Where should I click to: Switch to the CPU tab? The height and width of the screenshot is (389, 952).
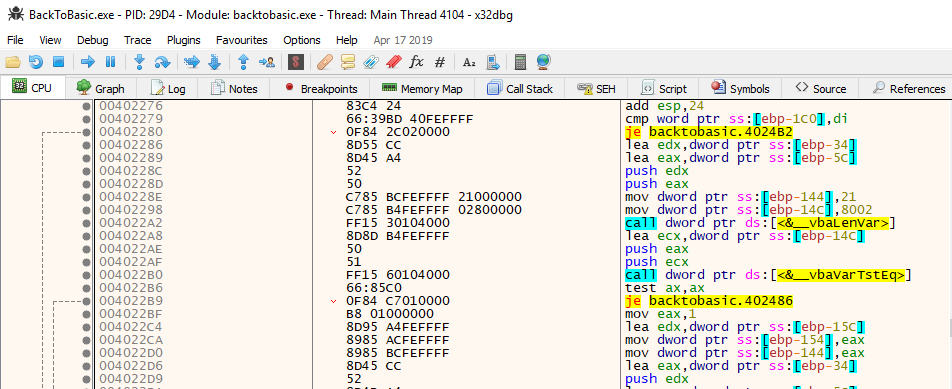(x=33, y=88)
